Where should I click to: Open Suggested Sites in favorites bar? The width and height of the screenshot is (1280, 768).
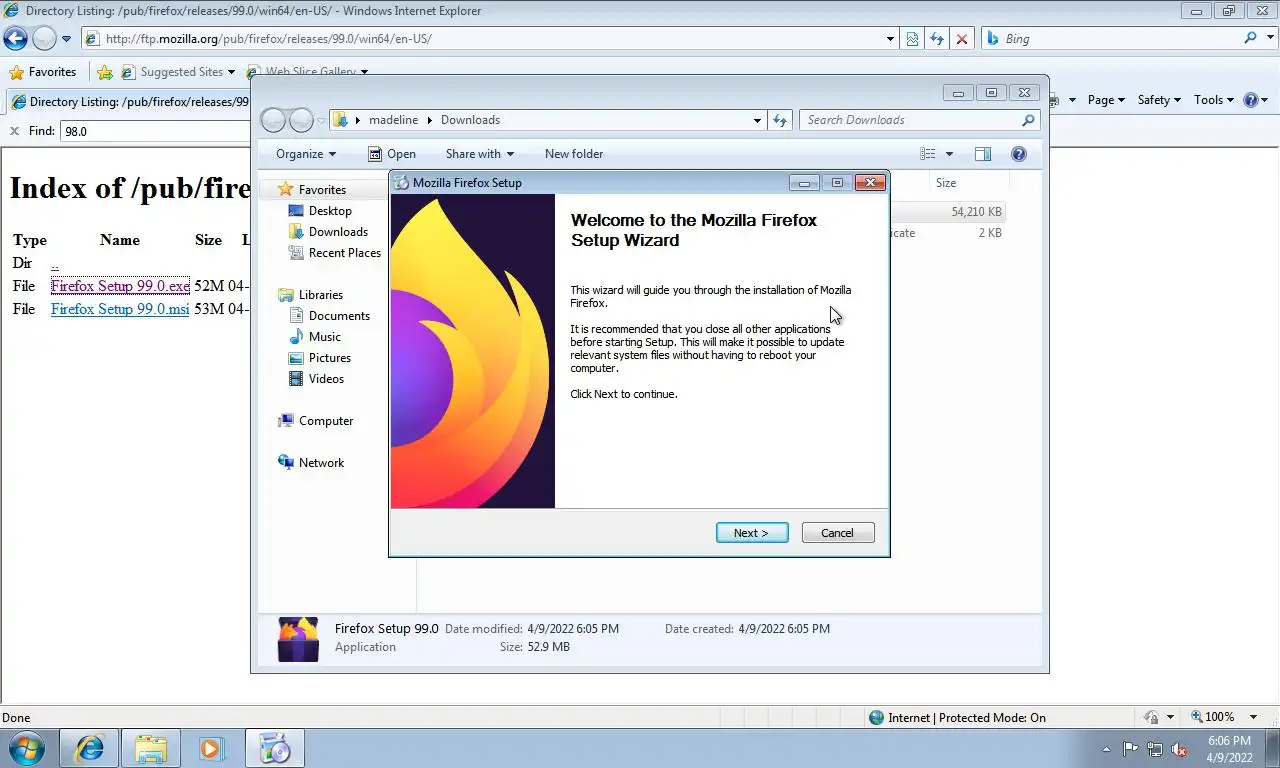[x=178, y=72]
